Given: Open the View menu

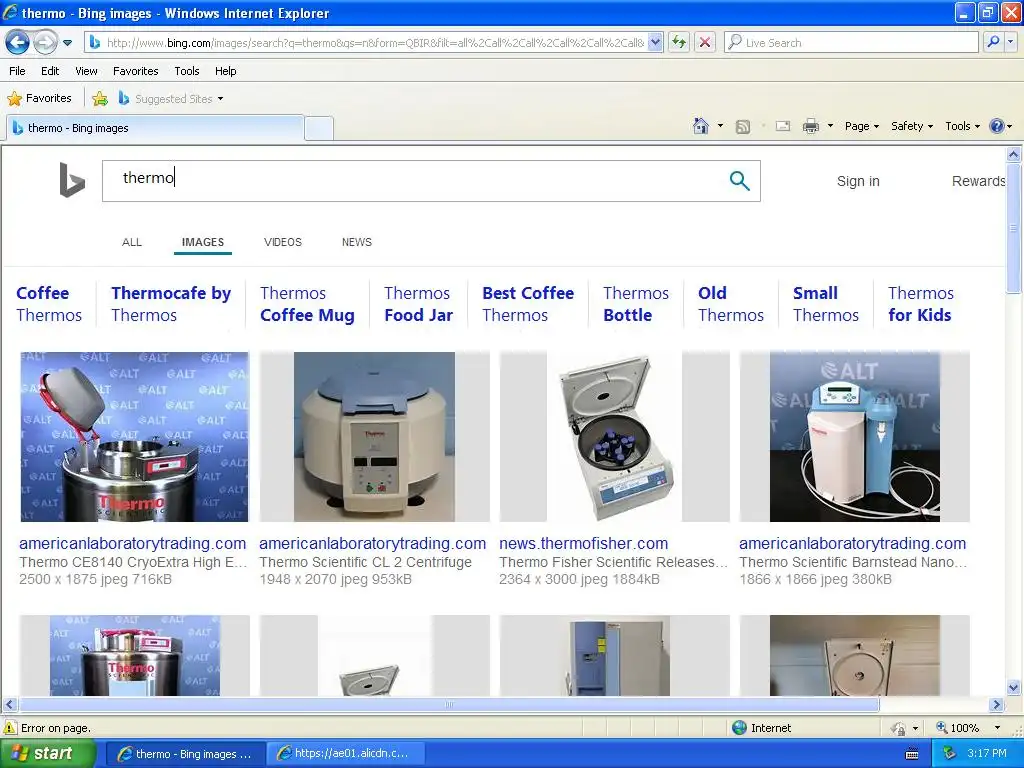Looking at the screenshot, I should point(86,71).
